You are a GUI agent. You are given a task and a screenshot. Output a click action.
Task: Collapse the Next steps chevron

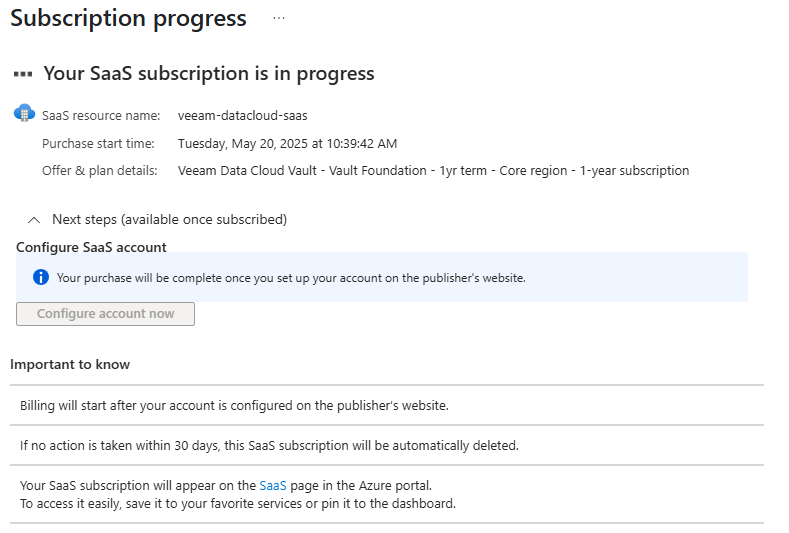click(x=34, y=220)
